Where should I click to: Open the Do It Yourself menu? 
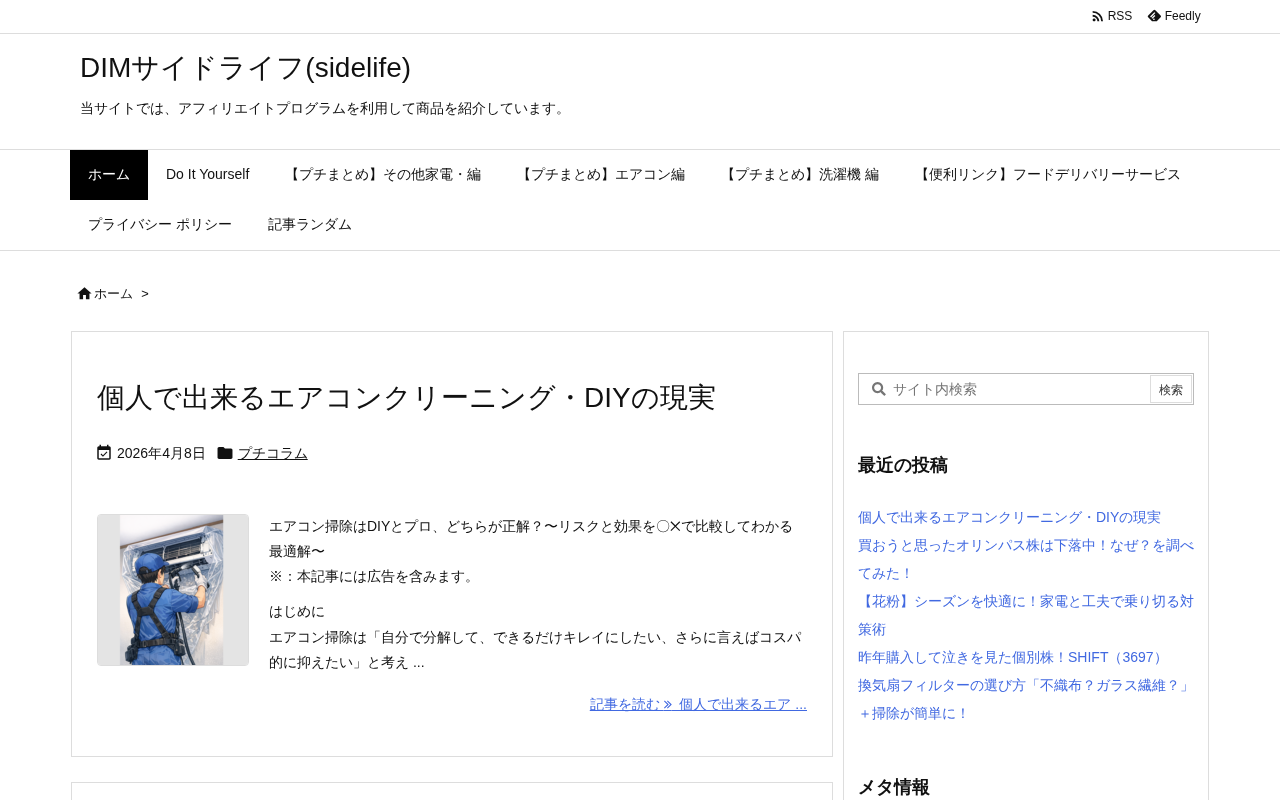pos(207,175)
